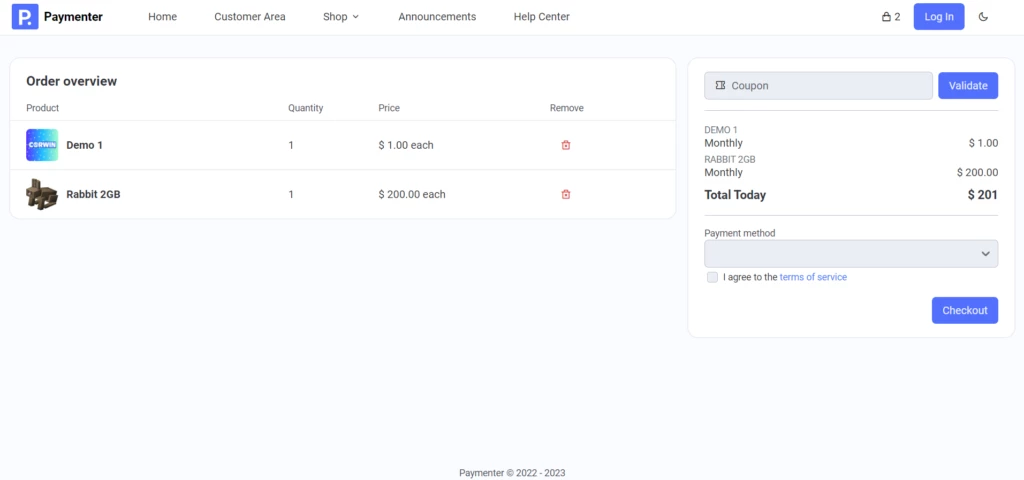The height and width of the screenshot is (480, 1024).
Task: Navigate to Announcements
Action: coord(437,17)
